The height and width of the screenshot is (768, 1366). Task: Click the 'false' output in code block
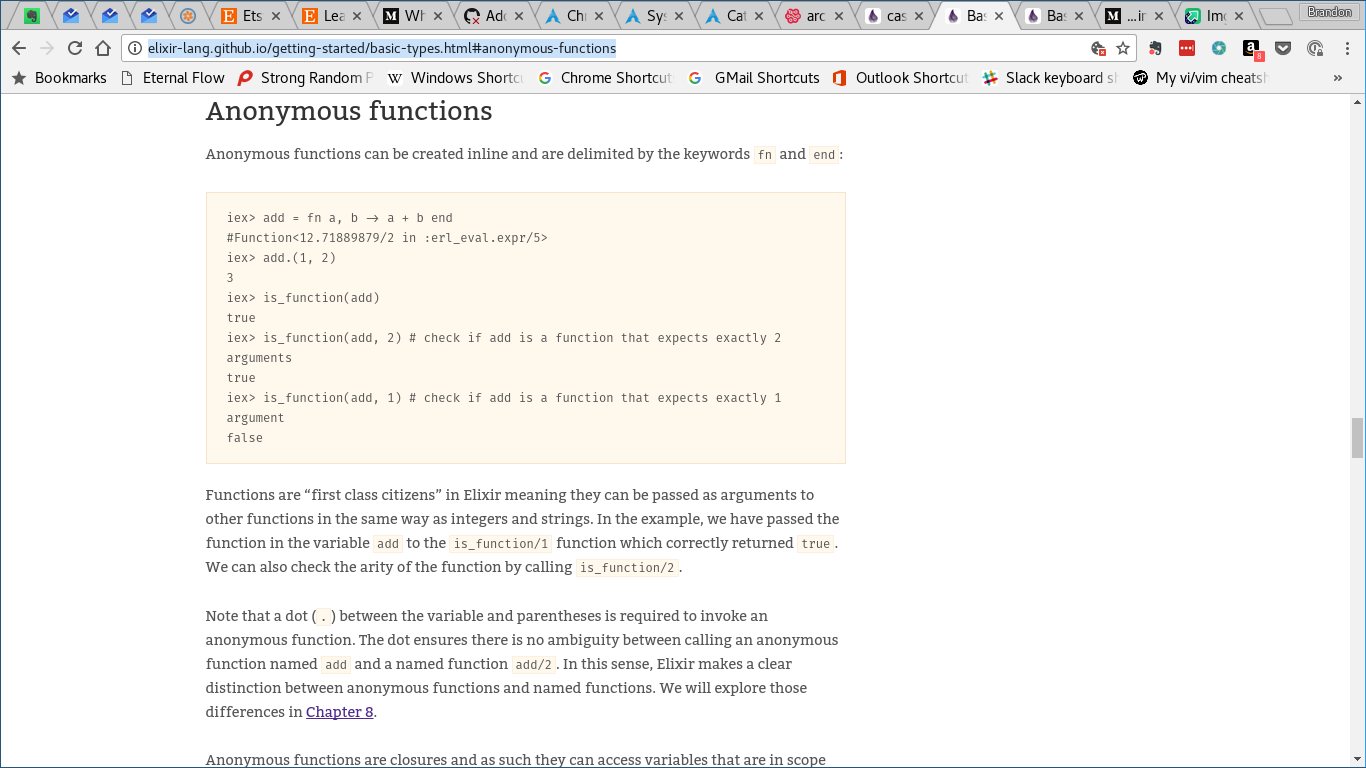(x=245, y=438)
